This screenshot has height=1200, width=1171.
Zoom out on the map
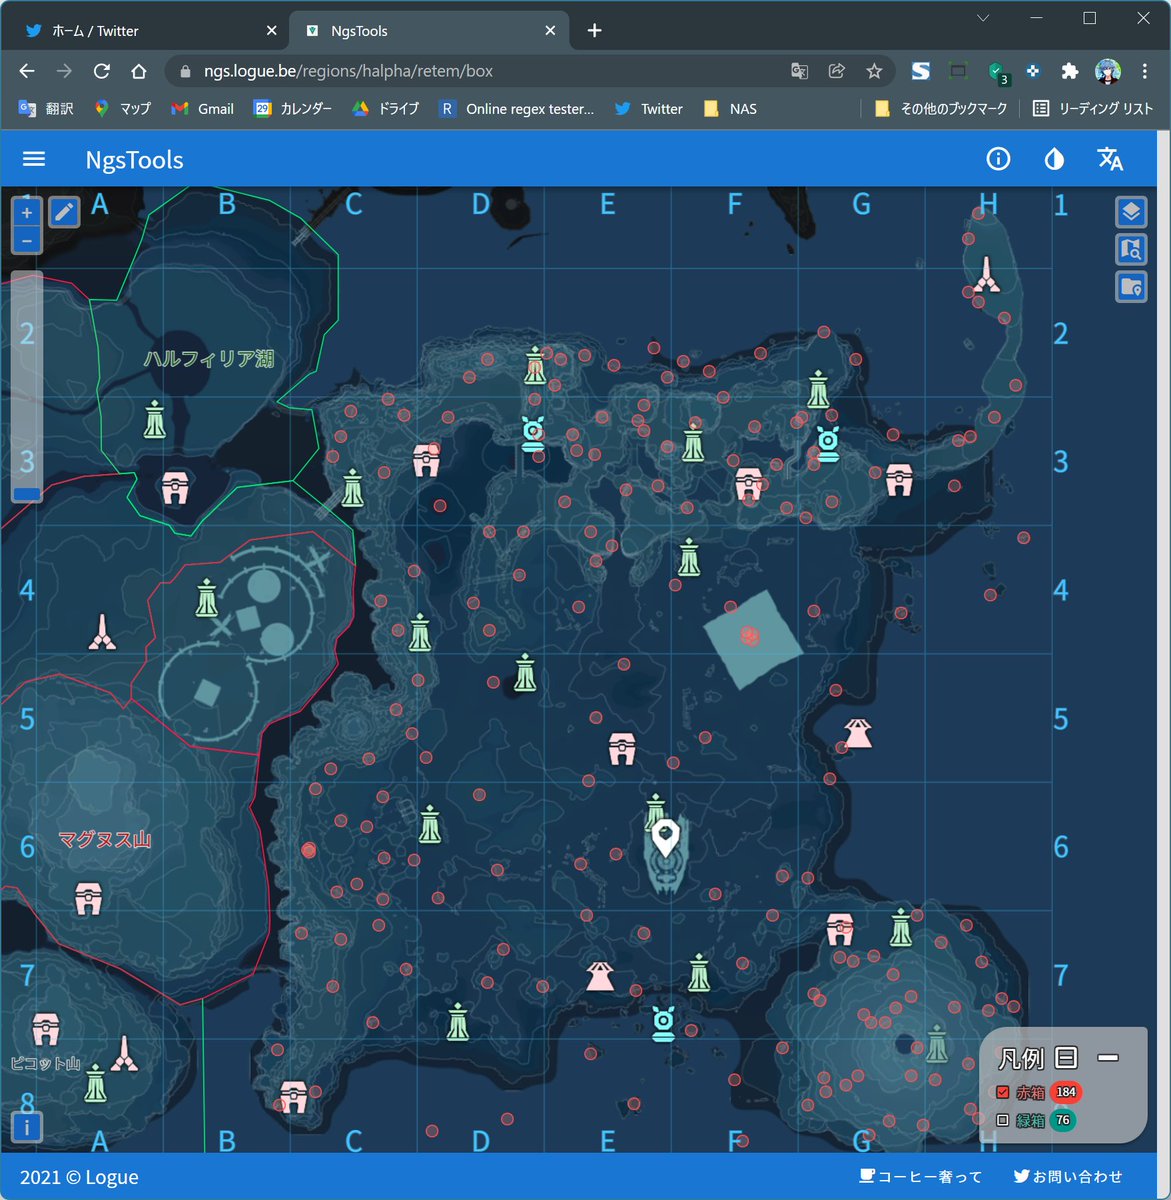pos(27,240)
